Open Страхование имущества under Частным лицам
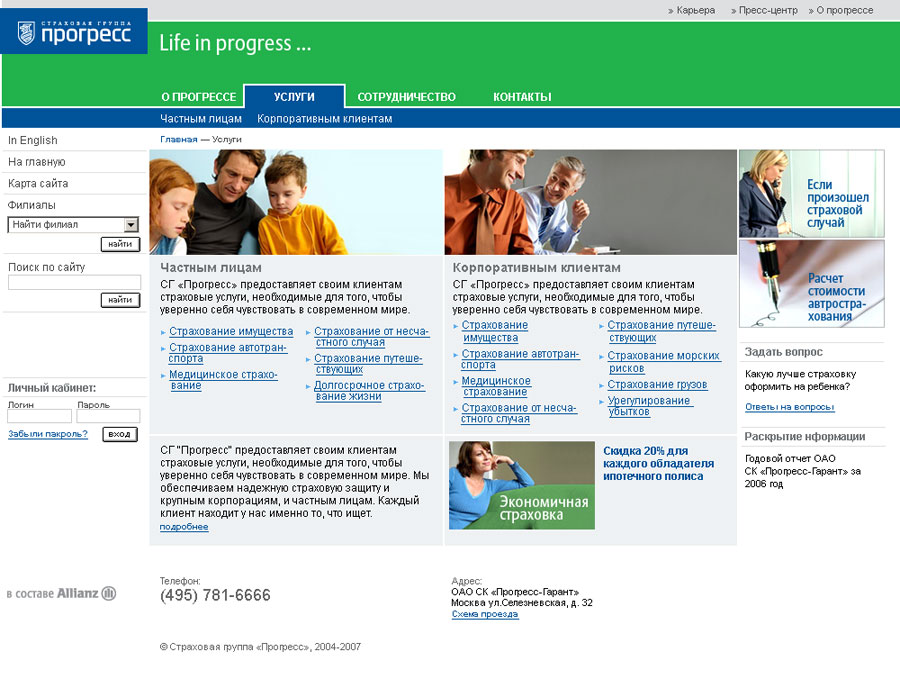The width and height of the screenshot is (900, 697). 231,332
